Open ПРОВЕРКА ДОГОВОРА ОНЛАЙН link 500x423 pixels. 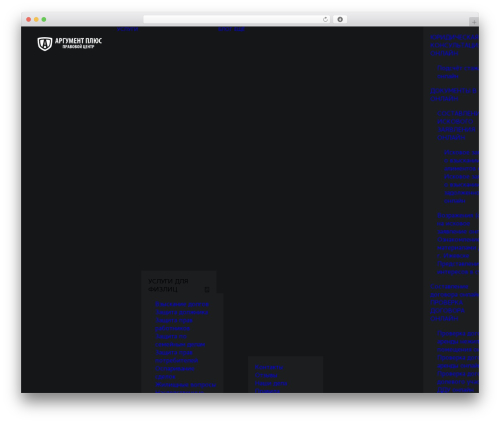tap(447, 310)
